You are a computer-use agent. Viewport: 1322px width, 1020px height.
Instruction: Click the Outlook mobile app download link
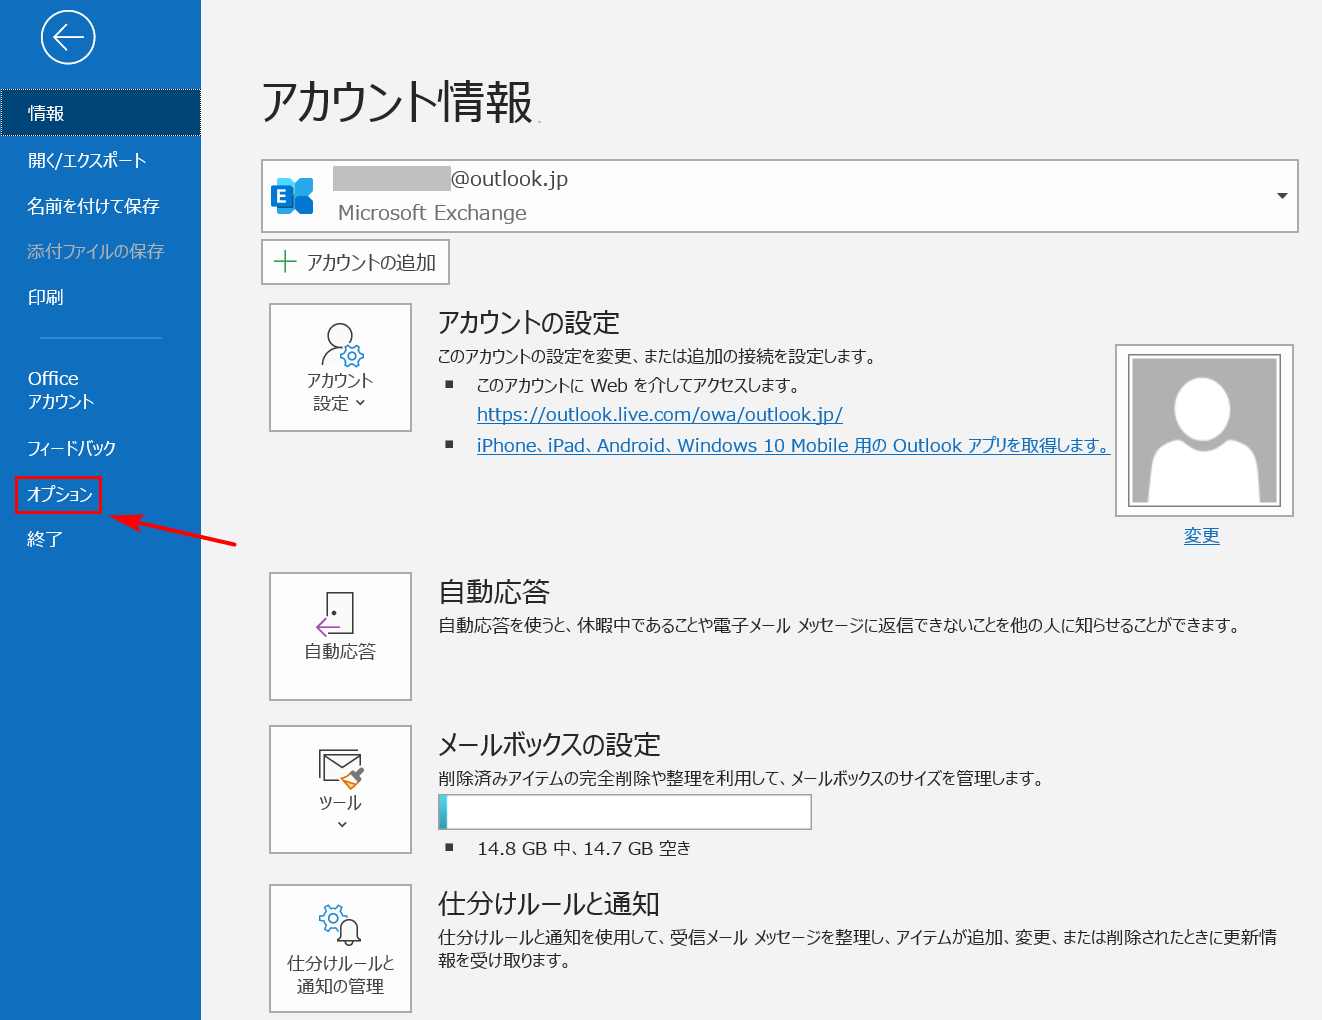coord(792,445)
